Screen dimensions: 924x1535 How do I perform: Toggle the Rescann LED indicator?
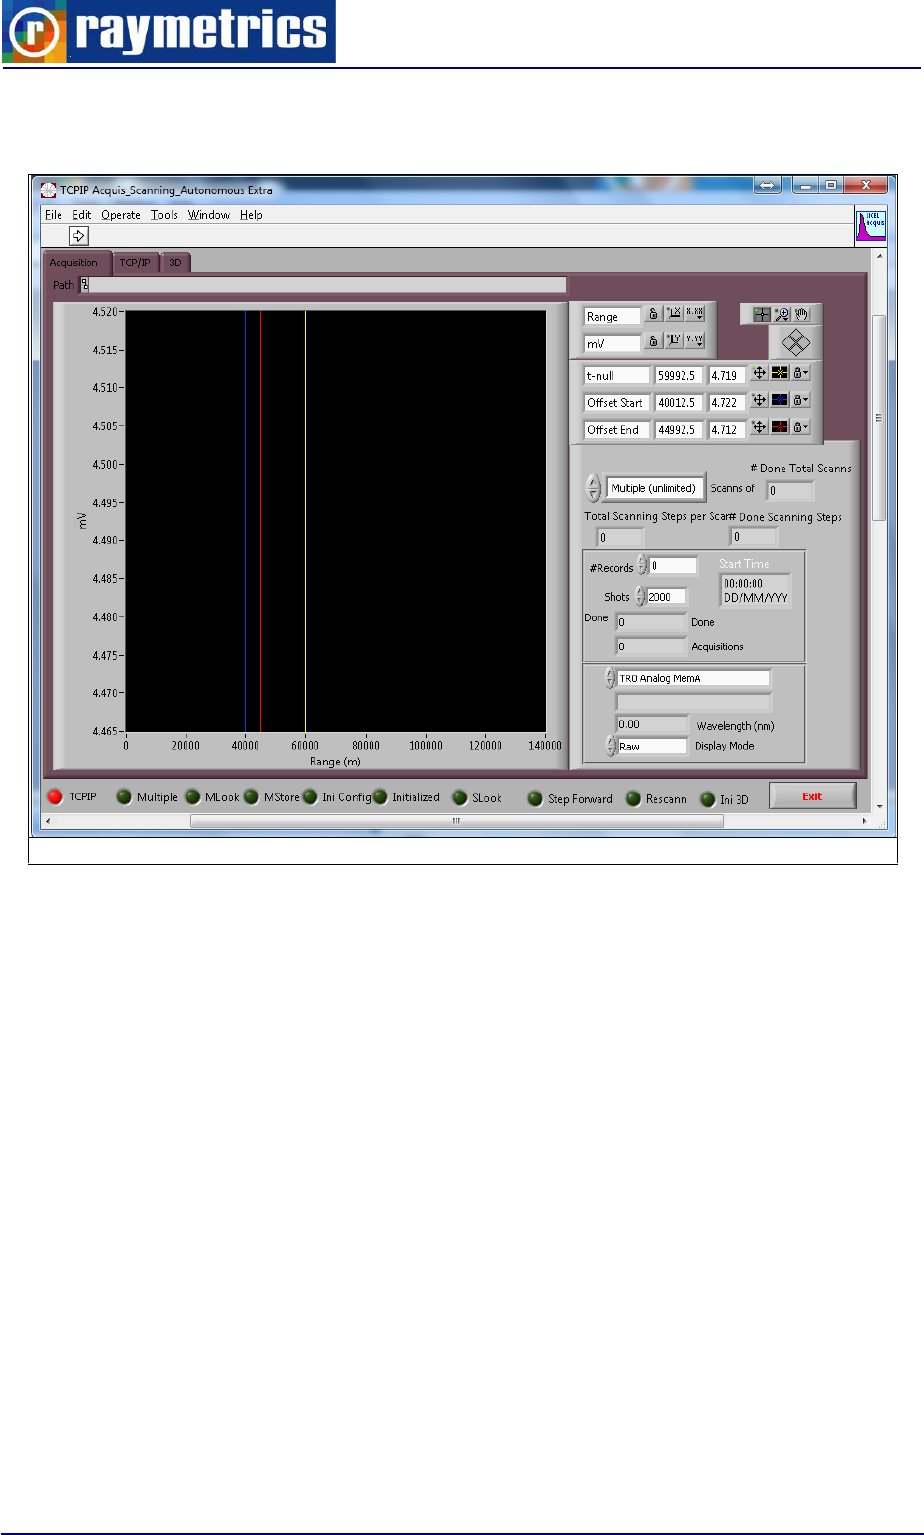633,798
